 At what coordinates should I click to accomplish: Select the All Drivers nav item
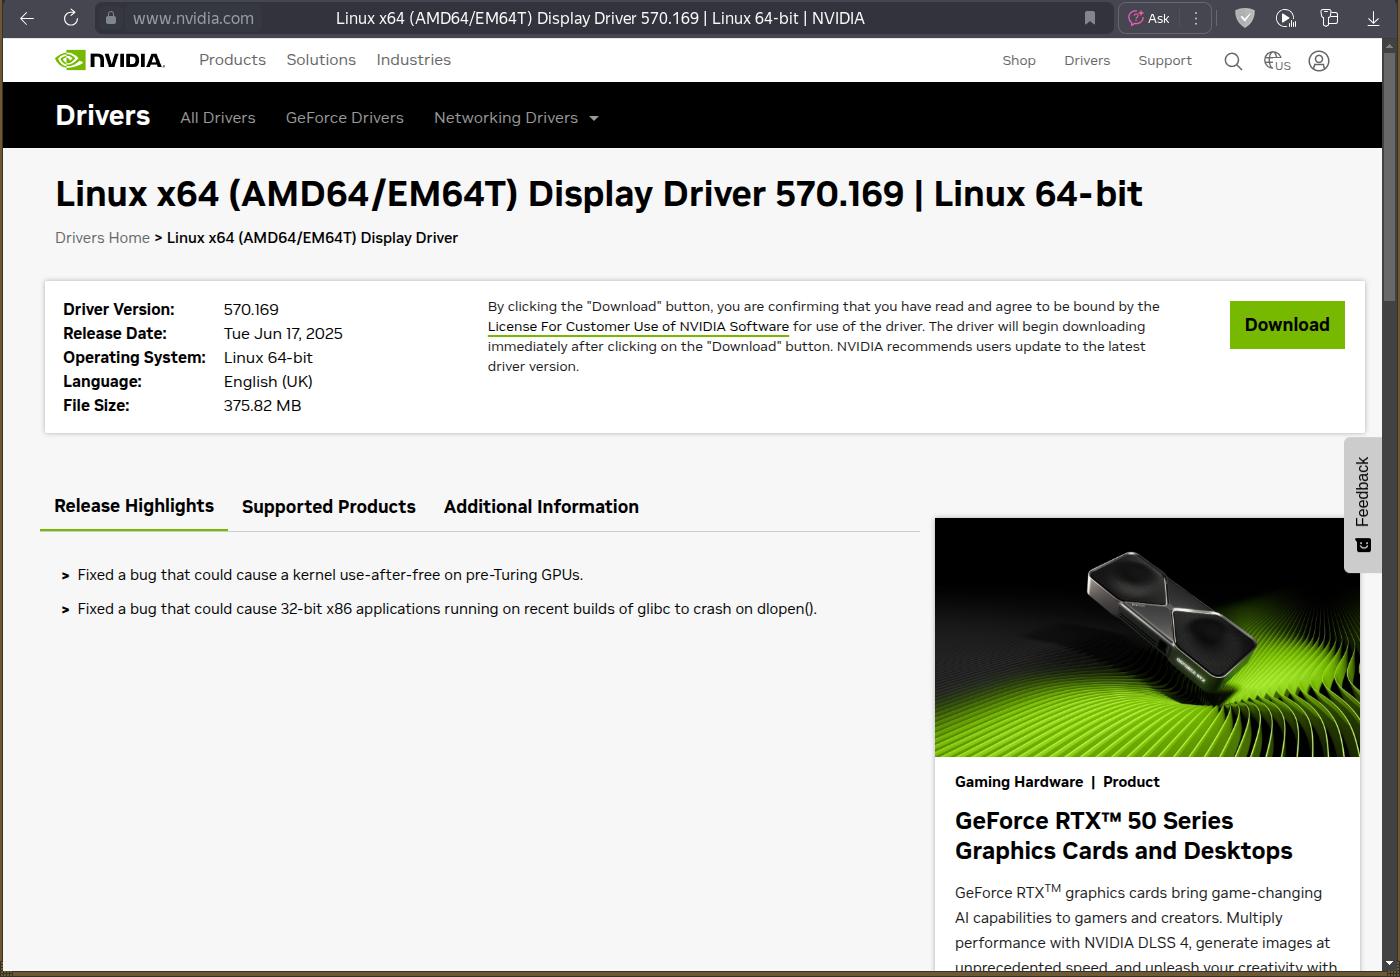[218, 118]
